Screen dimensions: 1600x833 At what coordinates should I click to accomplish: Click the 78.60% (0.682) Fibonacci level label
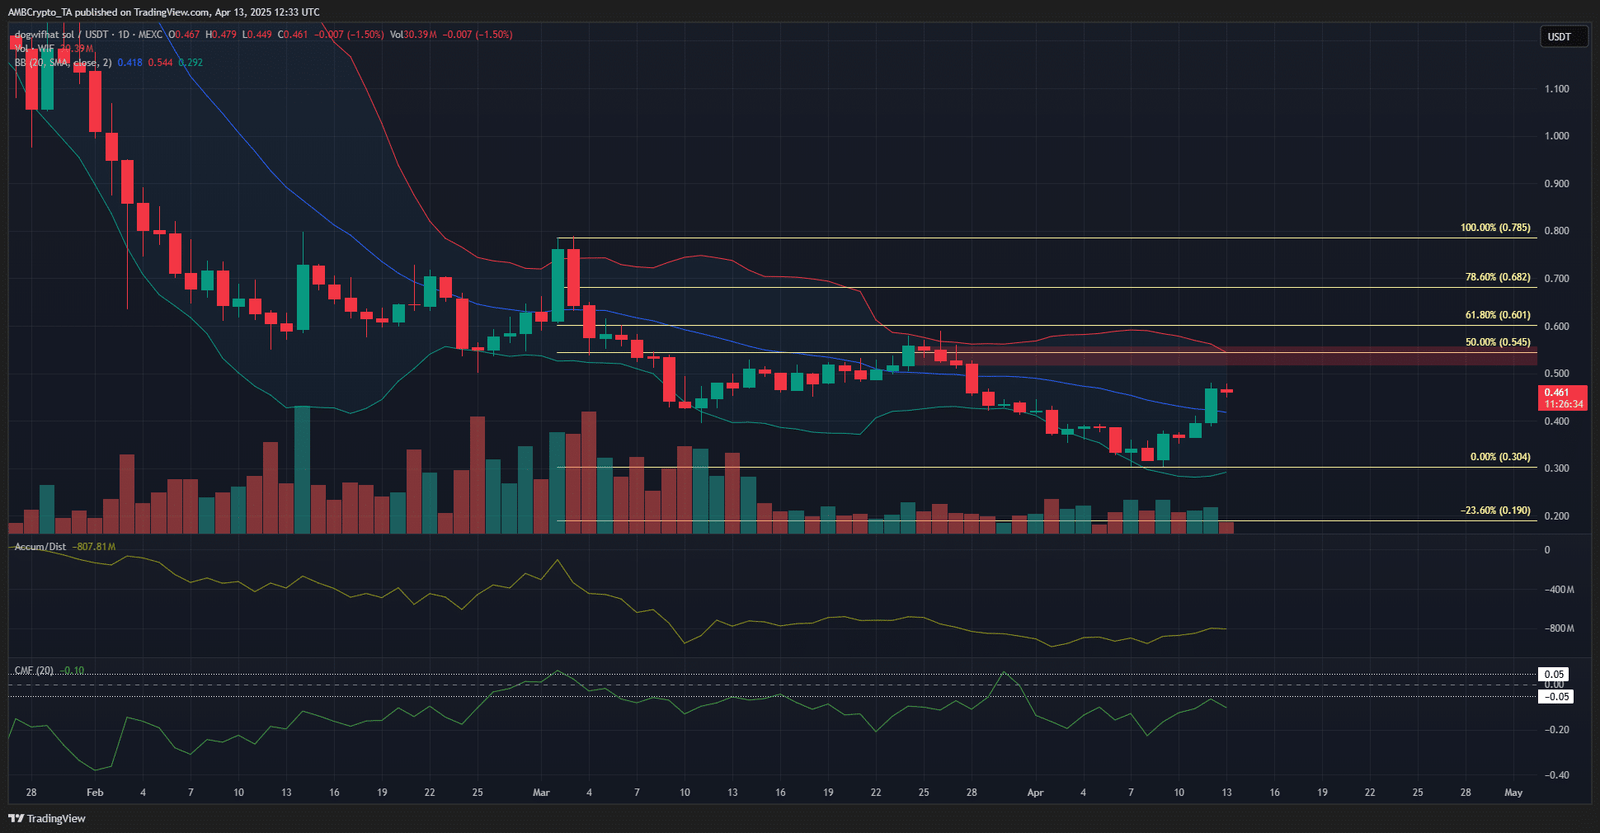[1497, 277]
